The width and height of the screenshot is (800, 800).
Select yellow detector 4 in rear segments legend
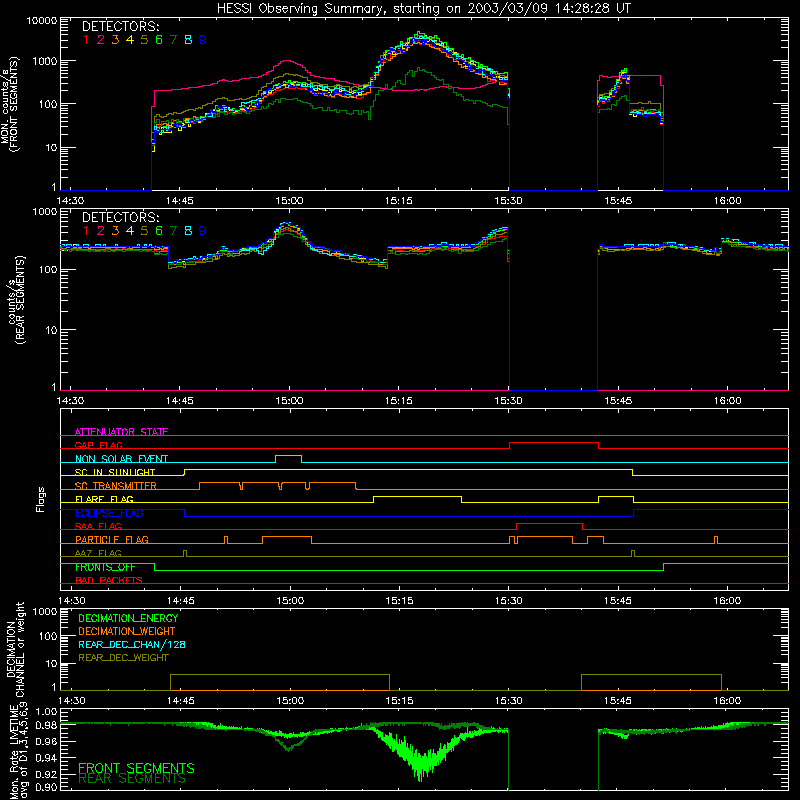(x=130, y=231)
